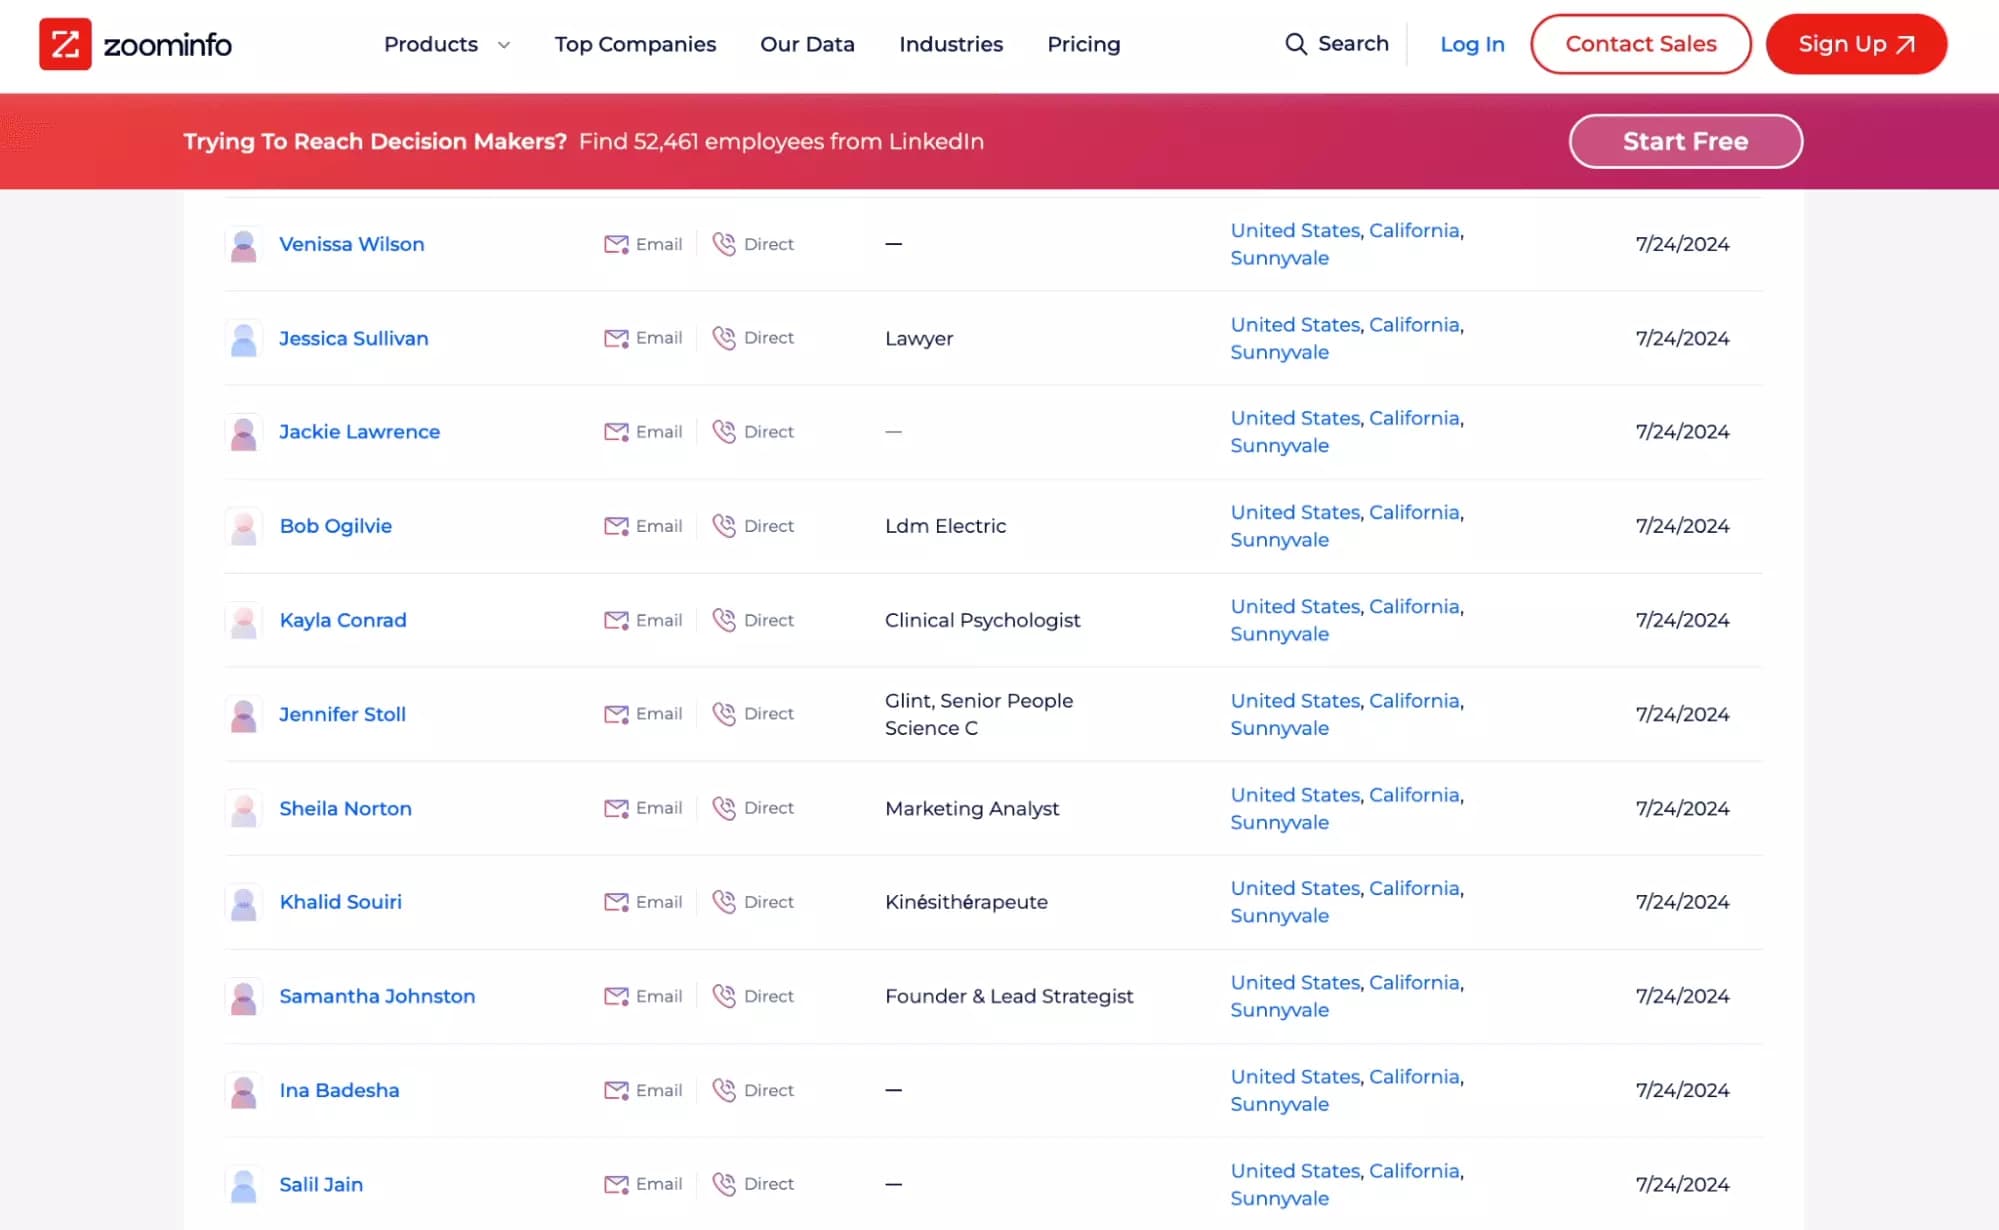1999x1230 pixels.
Task: Click the Direct phone icon for Ina Badesha
Action: coord(724,1090)
